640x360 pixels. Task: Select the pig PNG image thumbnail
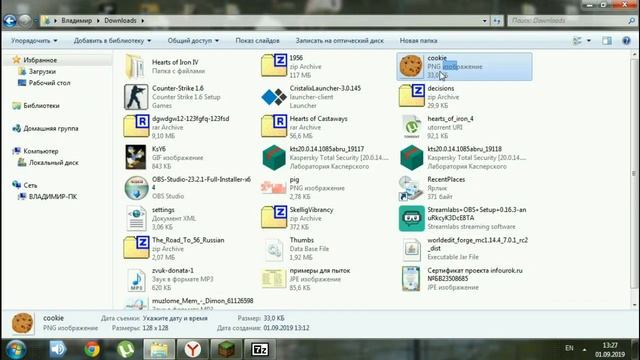pos(273,188)
